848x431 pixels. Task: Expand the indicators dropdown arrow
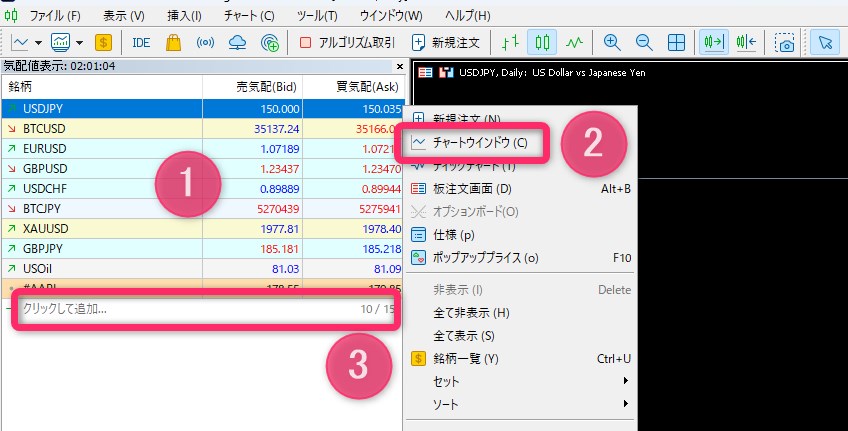click(x=79, y=43)
